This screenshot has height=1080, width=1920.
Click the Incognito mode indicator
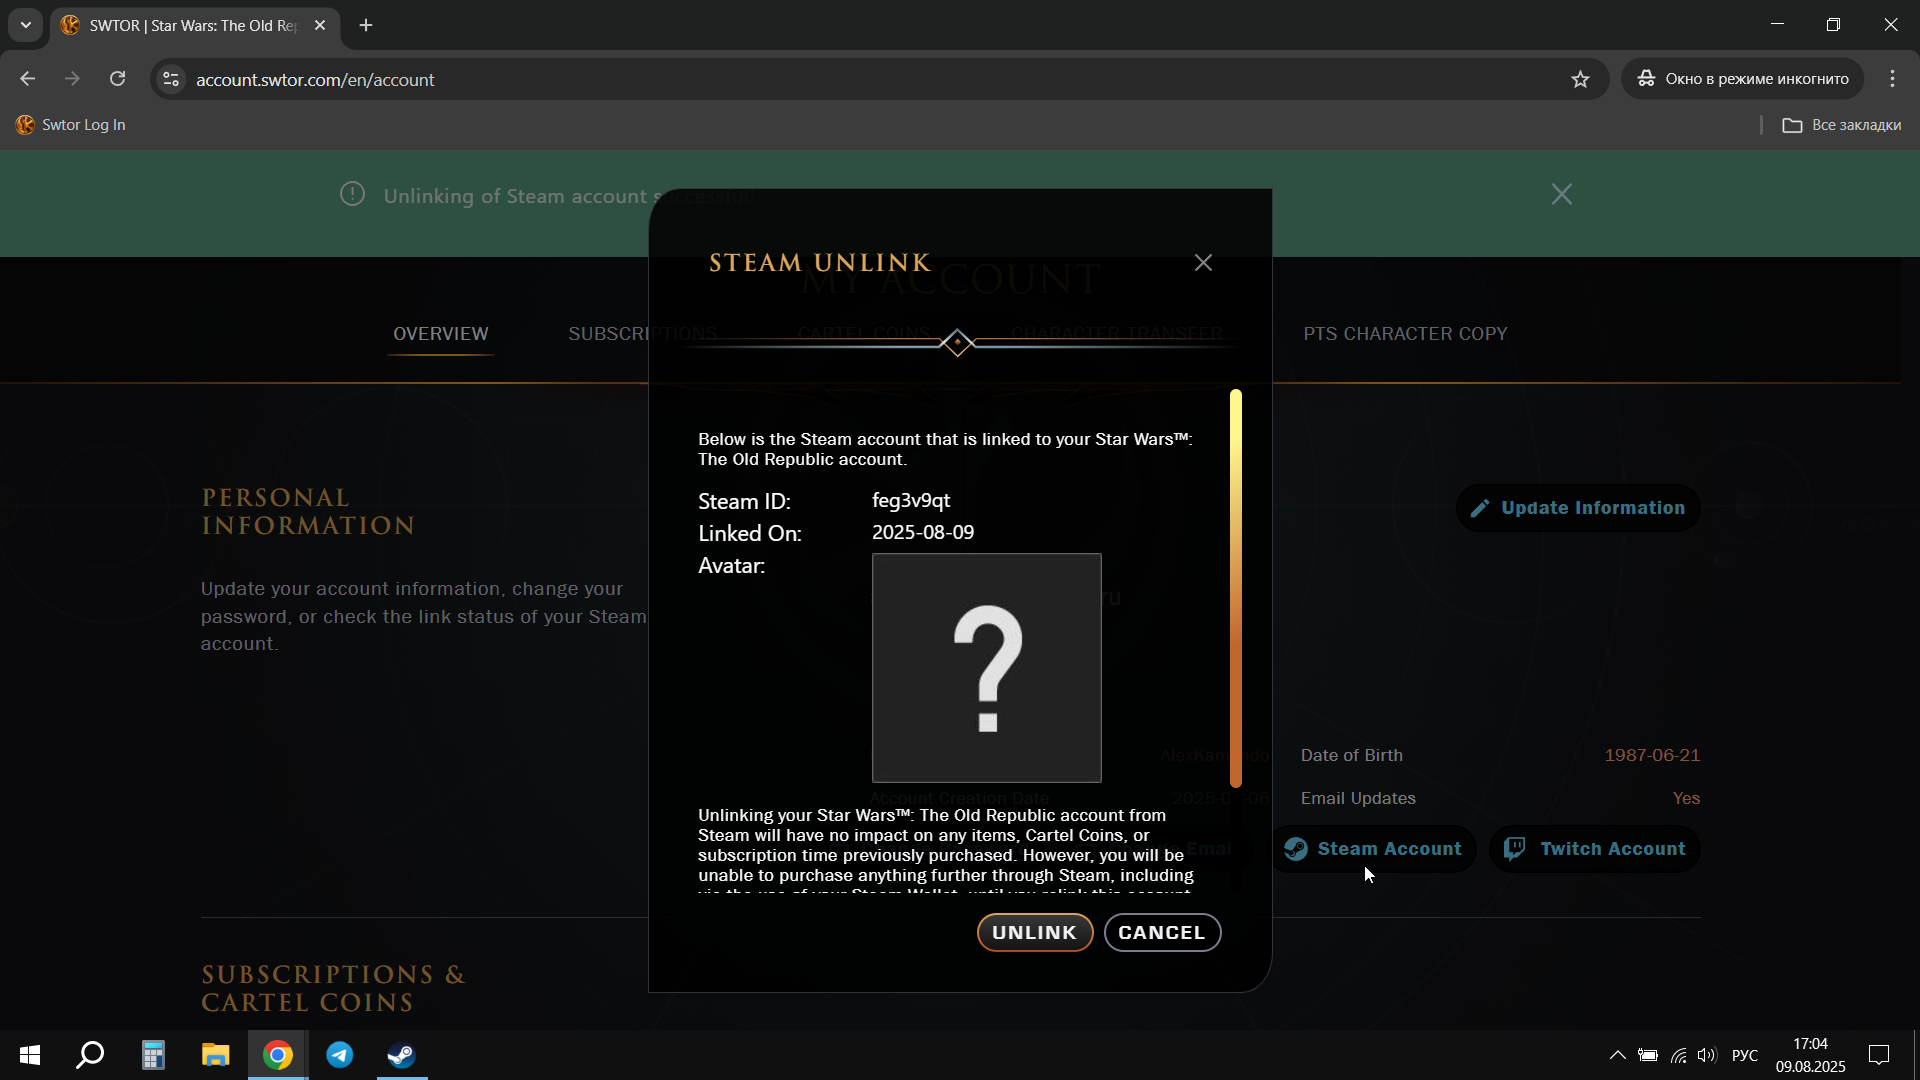(1743, 79)
